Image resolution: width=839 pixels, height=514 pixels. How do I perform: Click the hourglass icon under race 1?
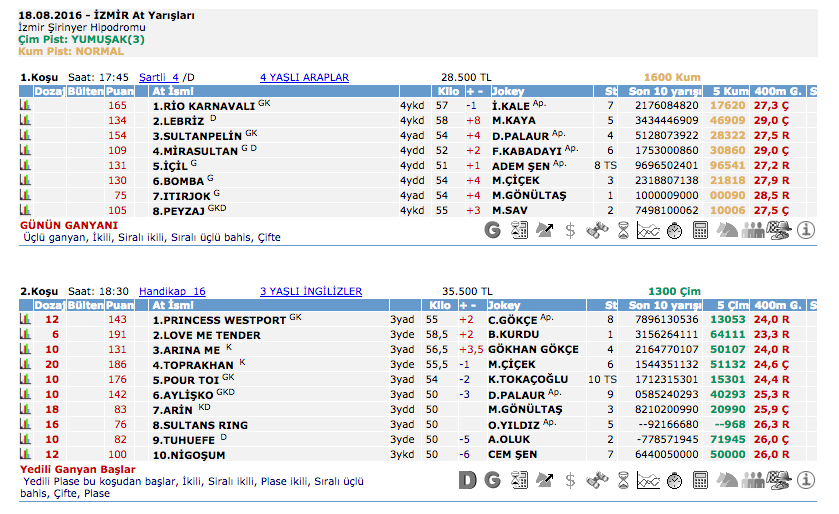coord(623,231)
